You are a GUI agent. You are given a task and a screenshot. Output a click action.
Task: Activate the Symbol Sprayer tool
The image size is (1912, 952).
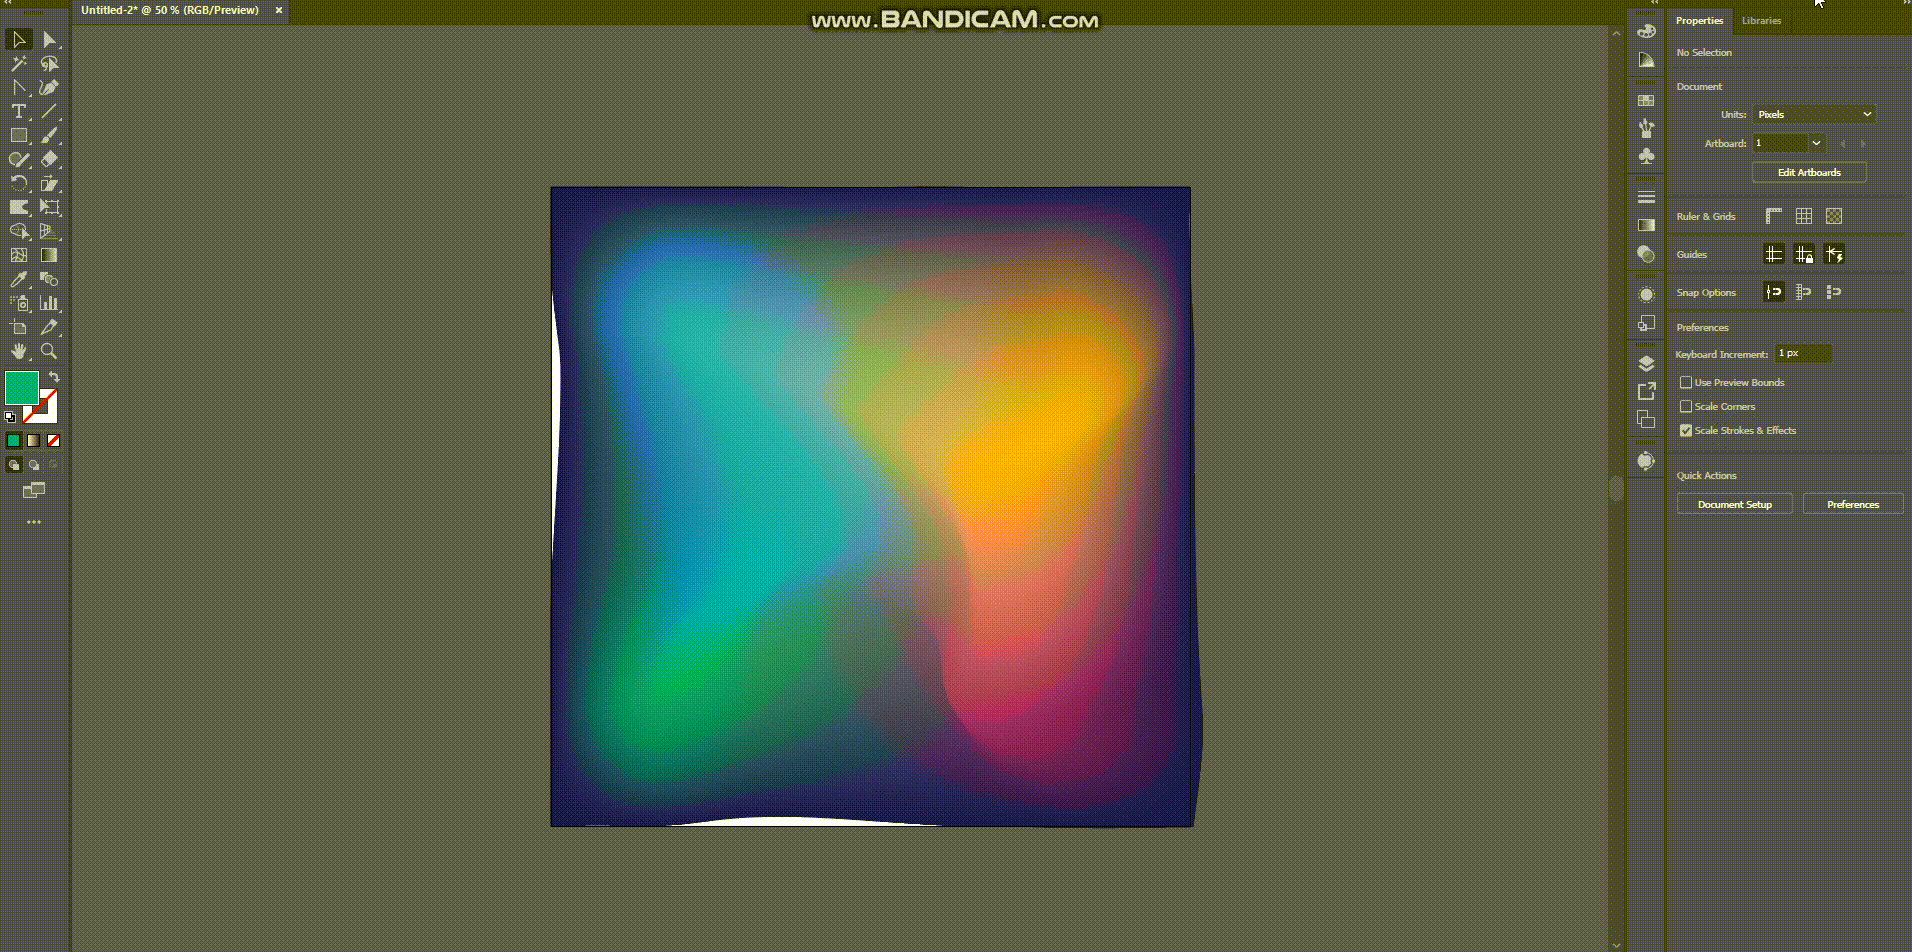point(19,304)
